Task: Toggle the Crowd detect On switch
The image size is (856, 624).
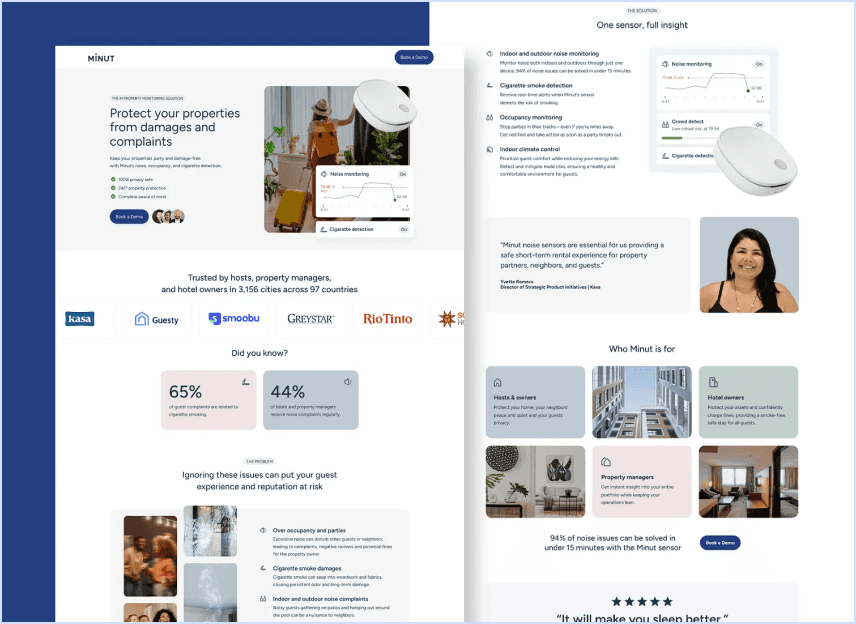Action: (759, 124)
